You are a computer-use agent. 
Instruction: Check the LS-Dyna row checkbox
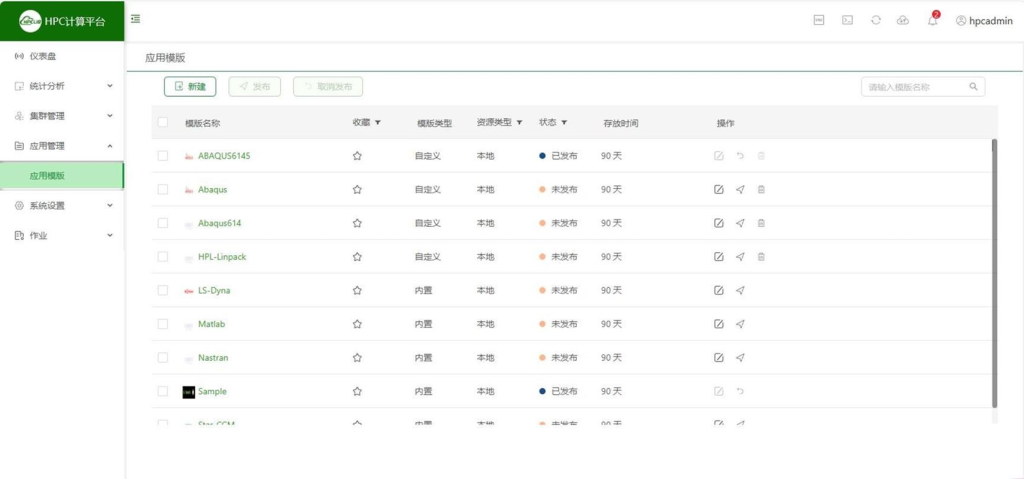pos(163,290)
